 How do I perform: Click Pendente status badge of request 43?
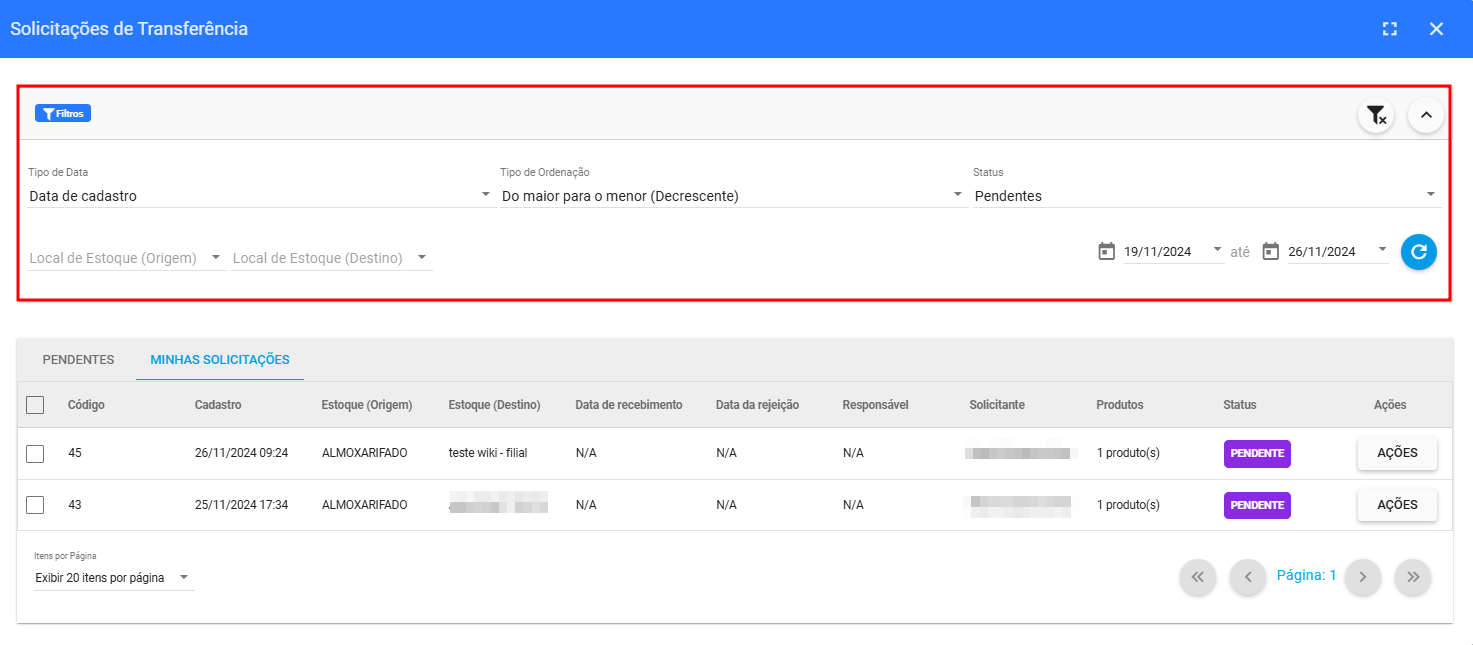[1257, 505]
